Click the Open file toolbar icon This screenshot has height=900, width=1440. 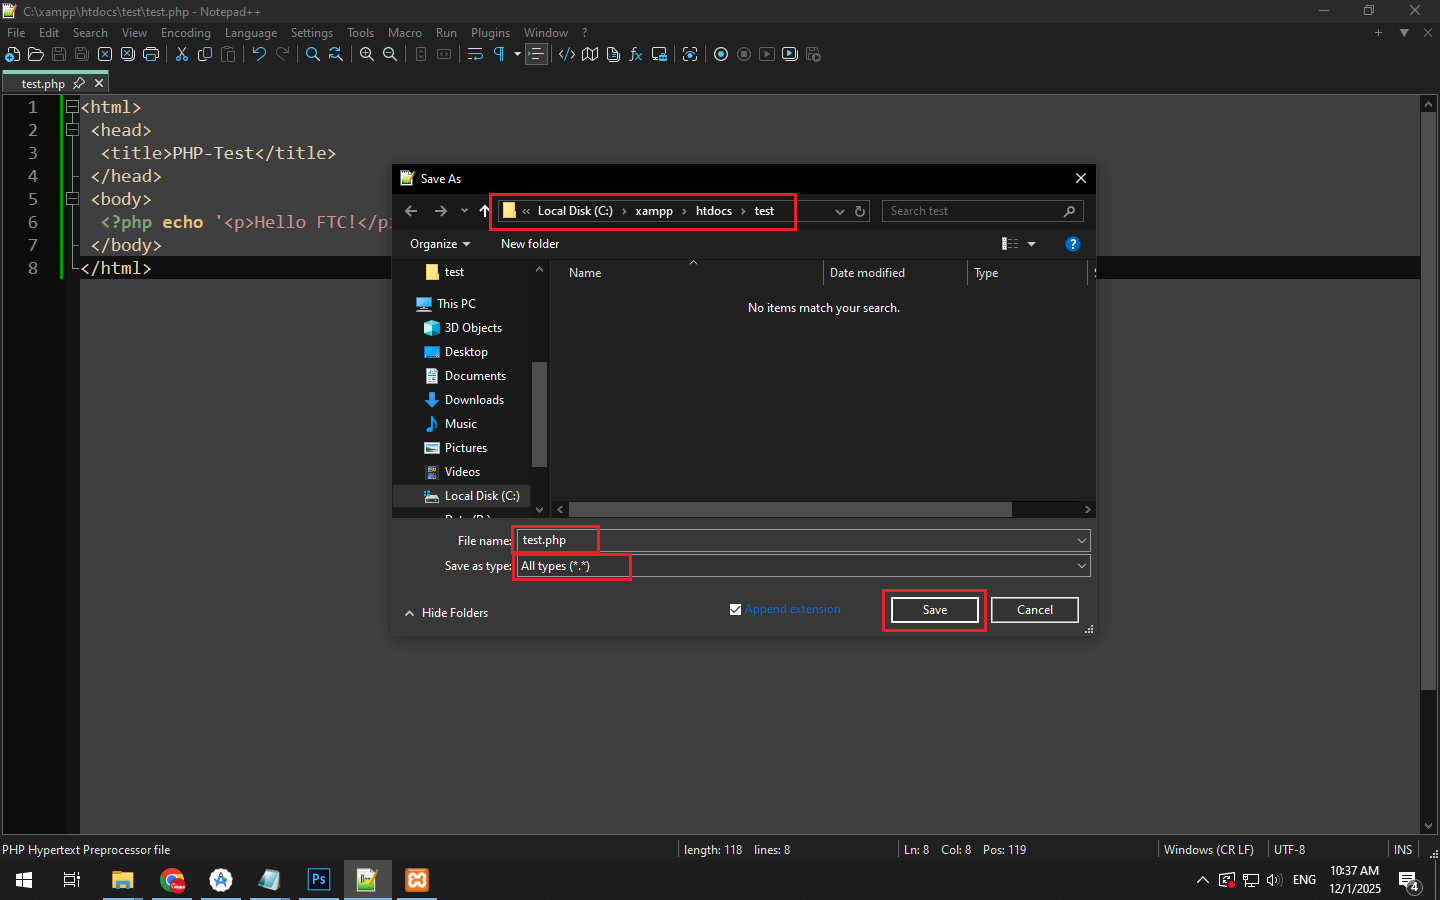(36, 55)
